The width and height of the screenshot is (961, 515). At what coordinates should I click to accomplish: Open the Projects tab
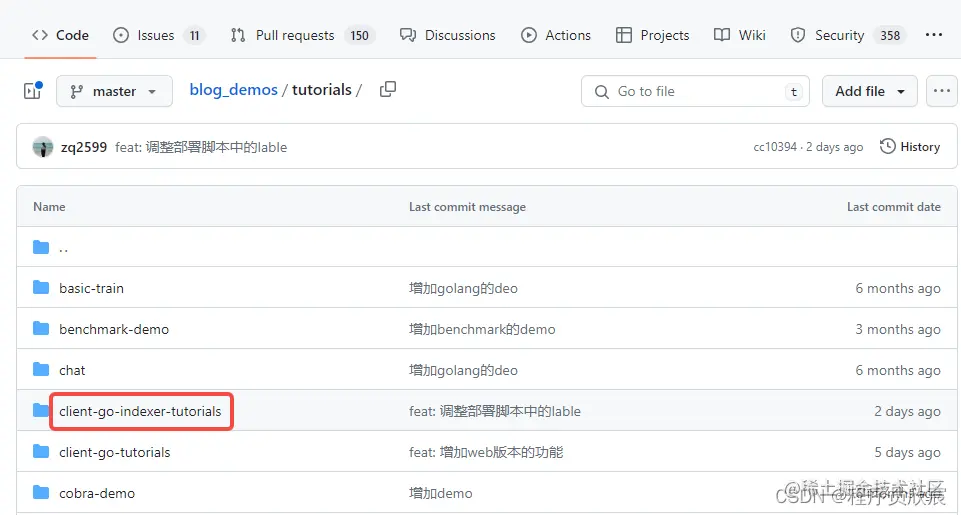[652, 35]
